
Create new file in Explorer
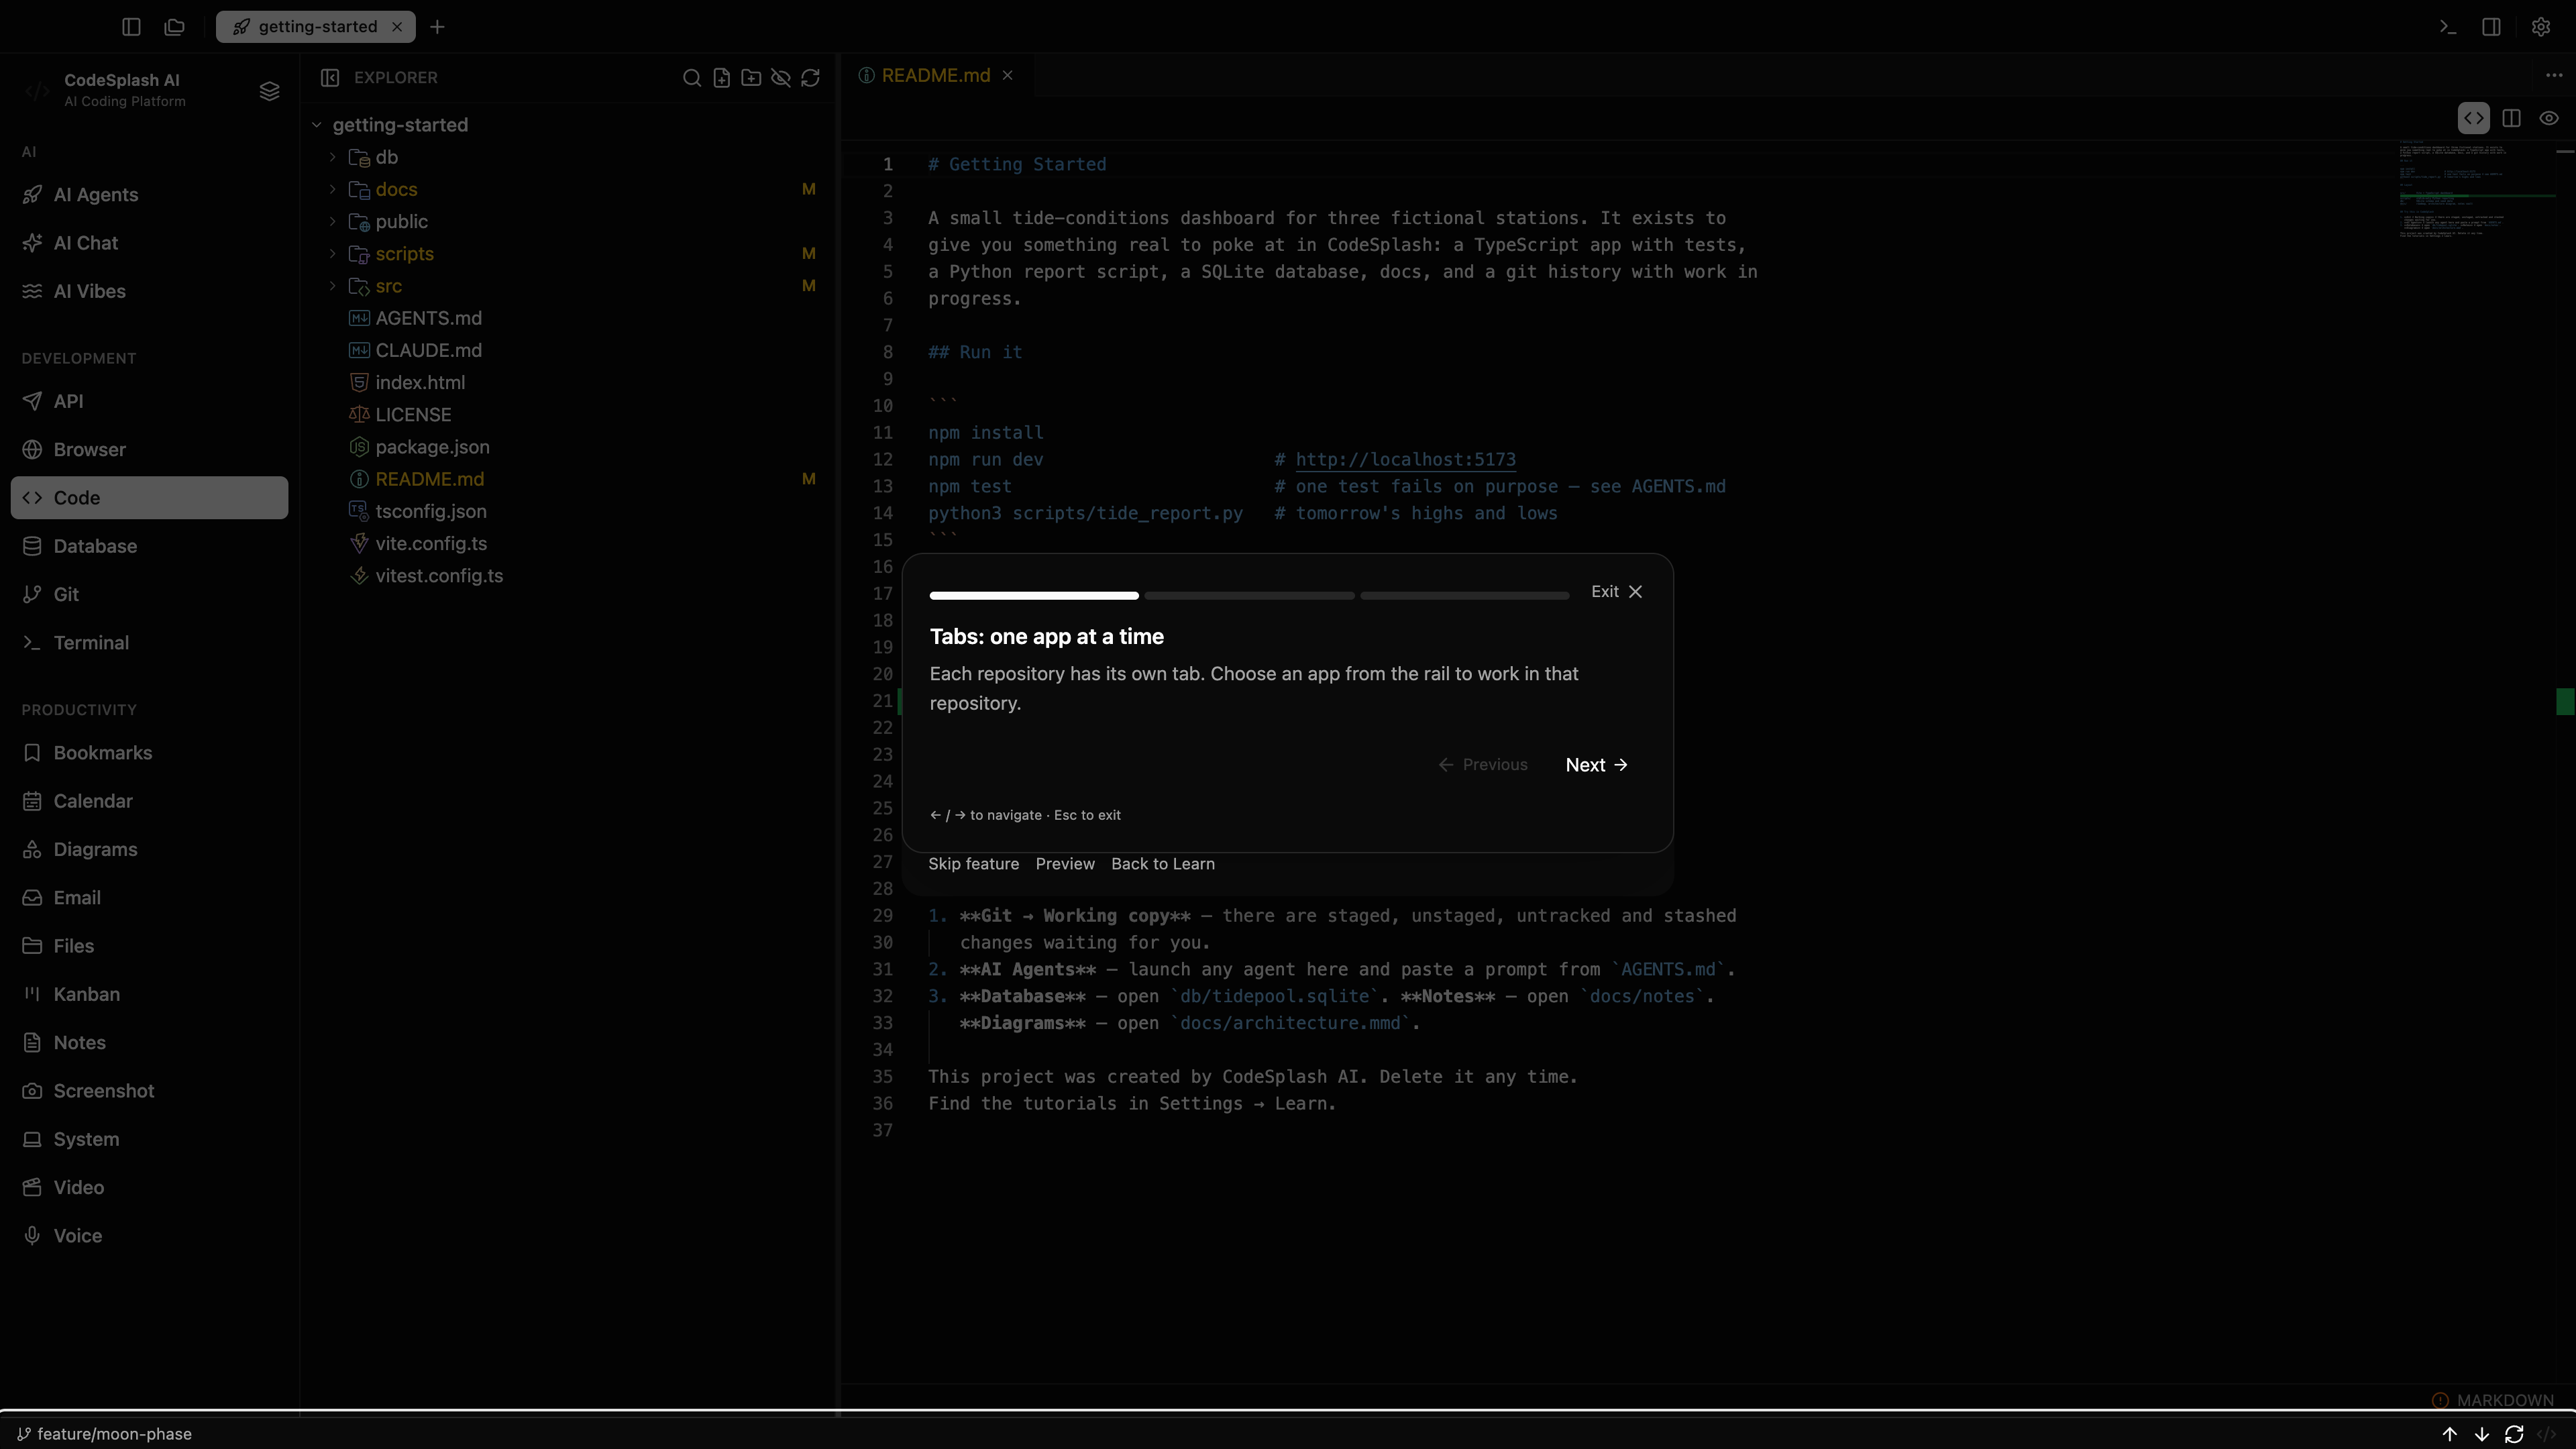point(721,77)
